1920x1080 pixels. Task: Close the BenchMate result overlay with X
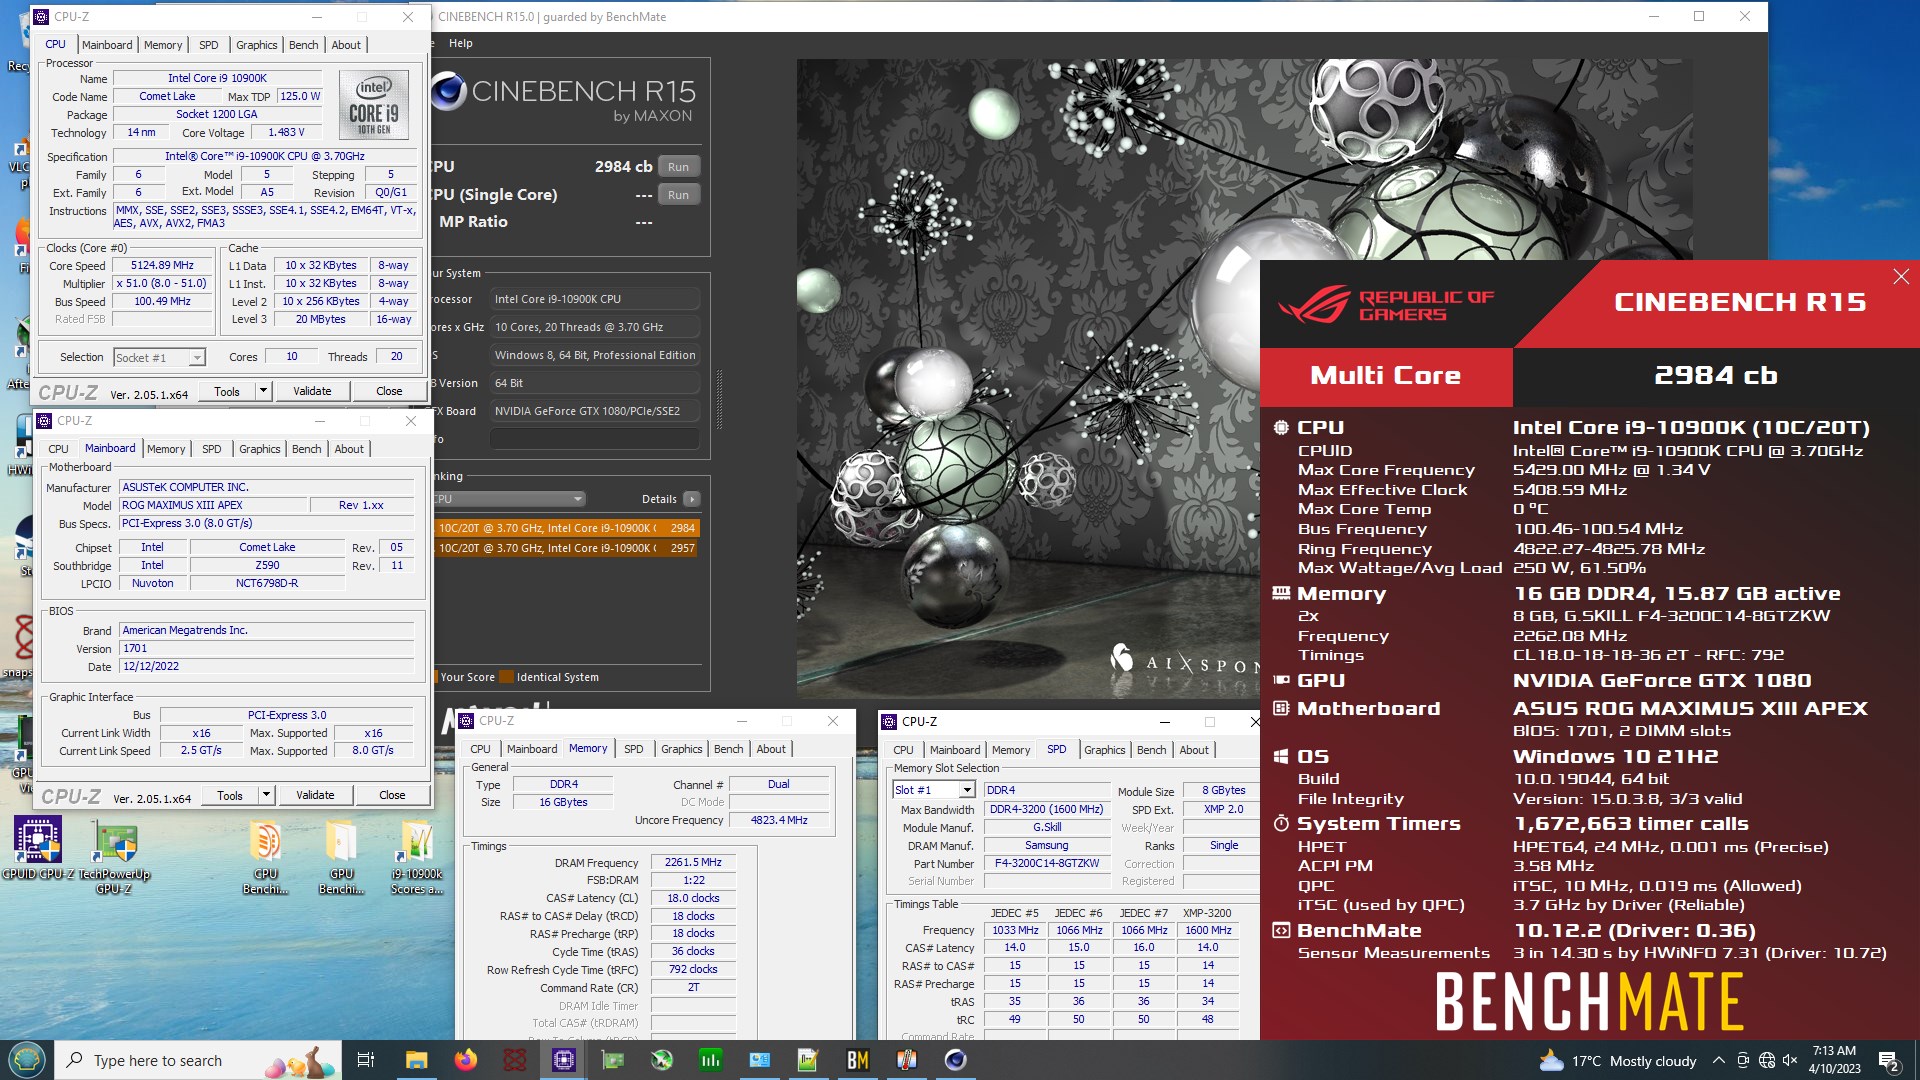point(1901,277)
